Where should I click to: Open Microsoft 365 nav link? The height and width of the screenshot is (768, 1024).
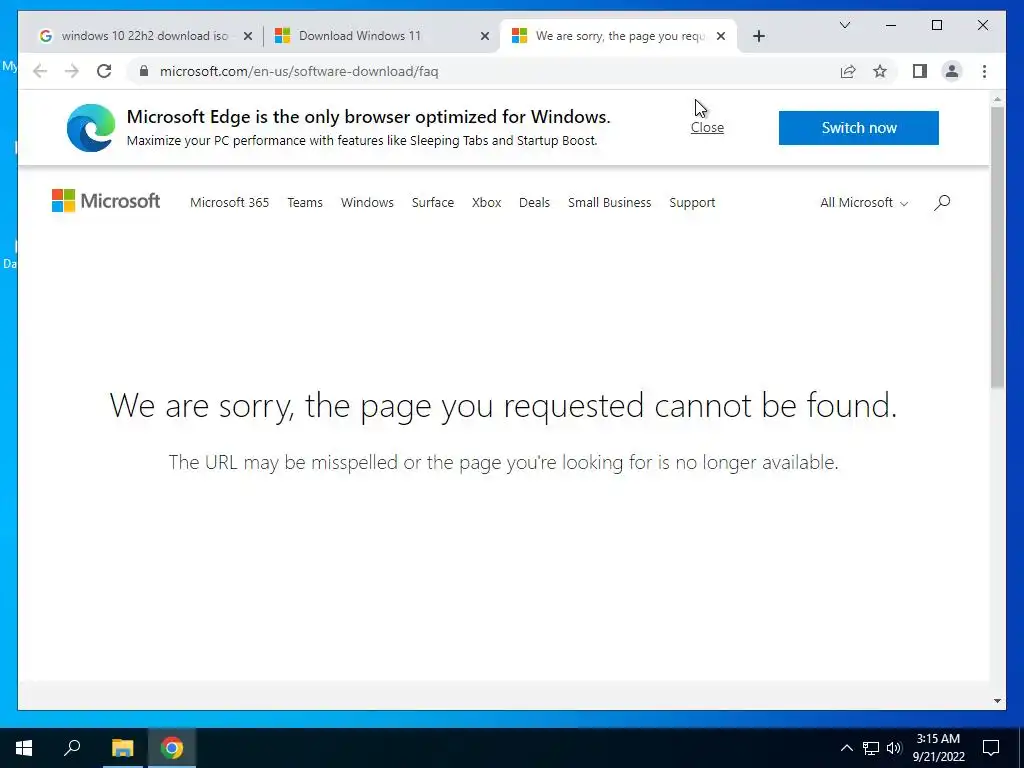coord(229,202)
